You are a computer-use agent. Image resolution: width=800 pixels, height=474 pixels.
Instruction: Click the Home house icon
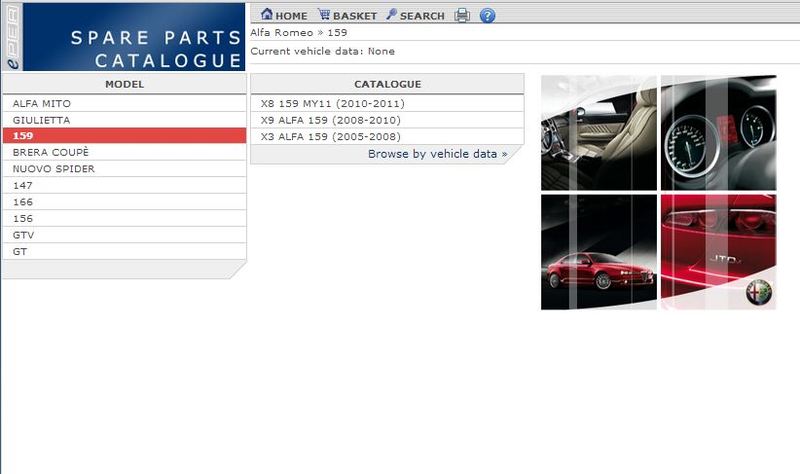pyautogui.click(x=267, y=15)
